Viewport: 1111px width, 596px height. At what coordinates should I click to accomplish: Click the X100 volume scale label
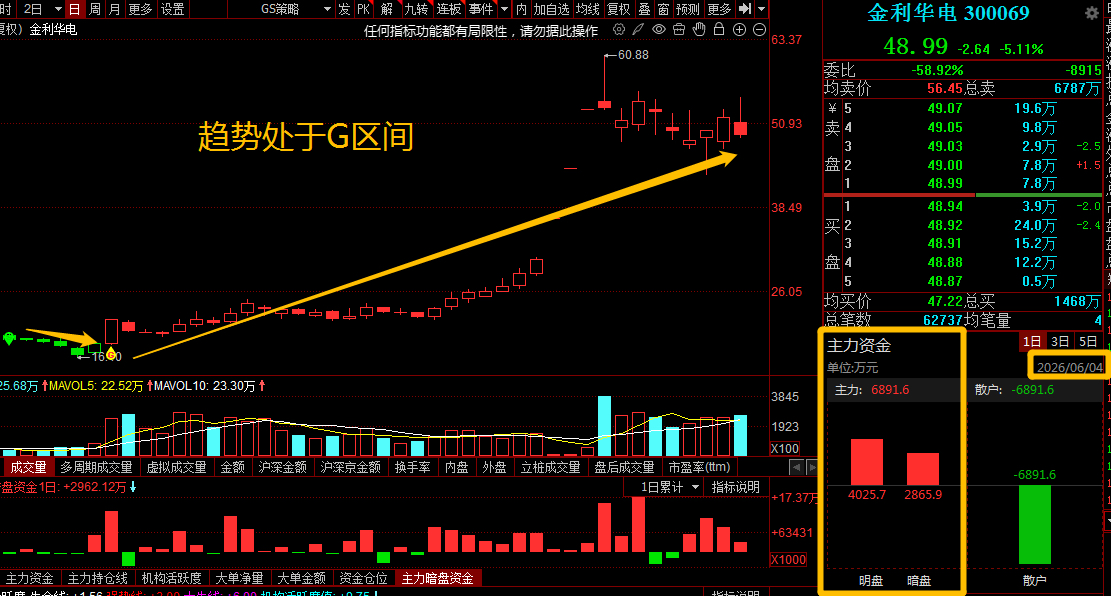[784, 449]
